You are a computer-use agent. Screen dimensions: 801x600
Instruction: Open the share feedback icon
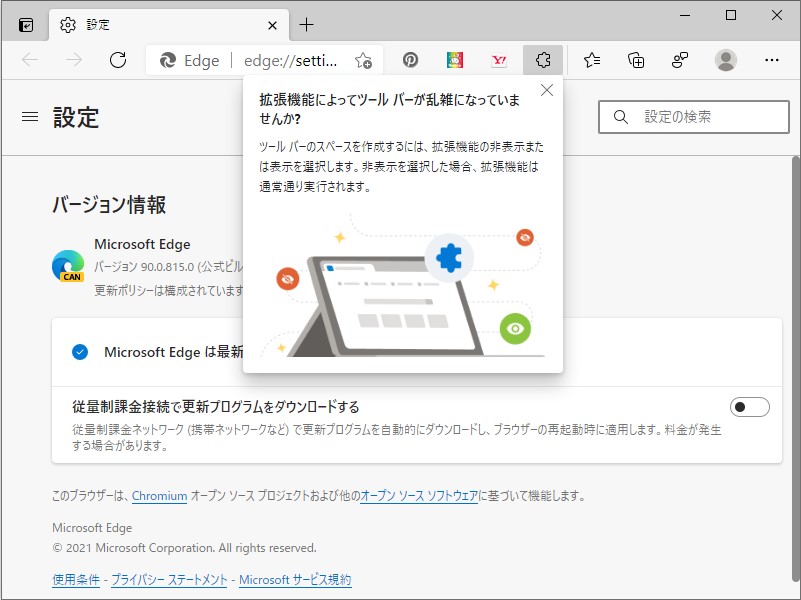click(680, 60)
